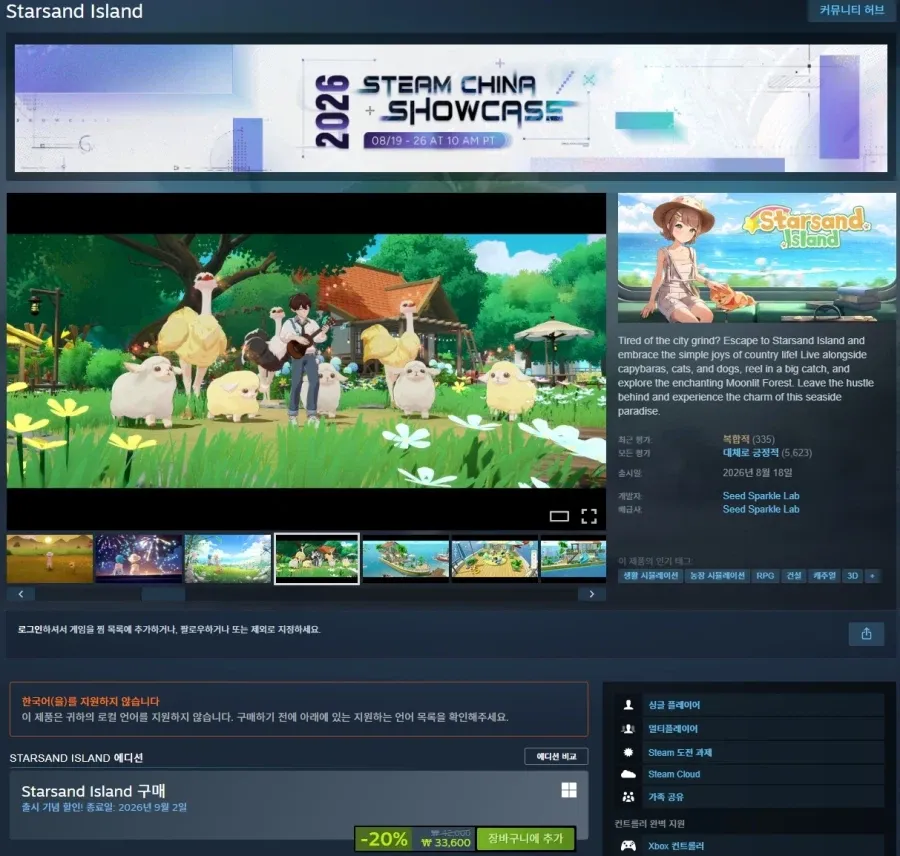Select the 건설 tag
Screen dimensions: 900x856
[794, 576]
